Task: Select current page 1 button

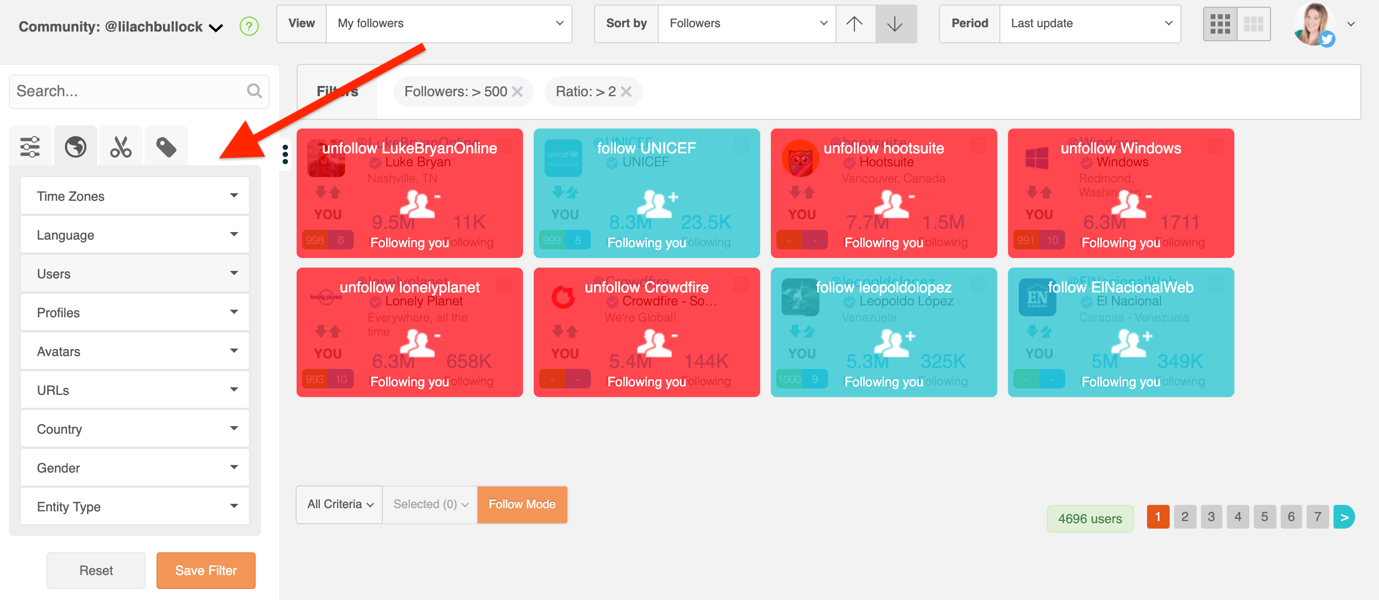Action: click(1158, 517)
